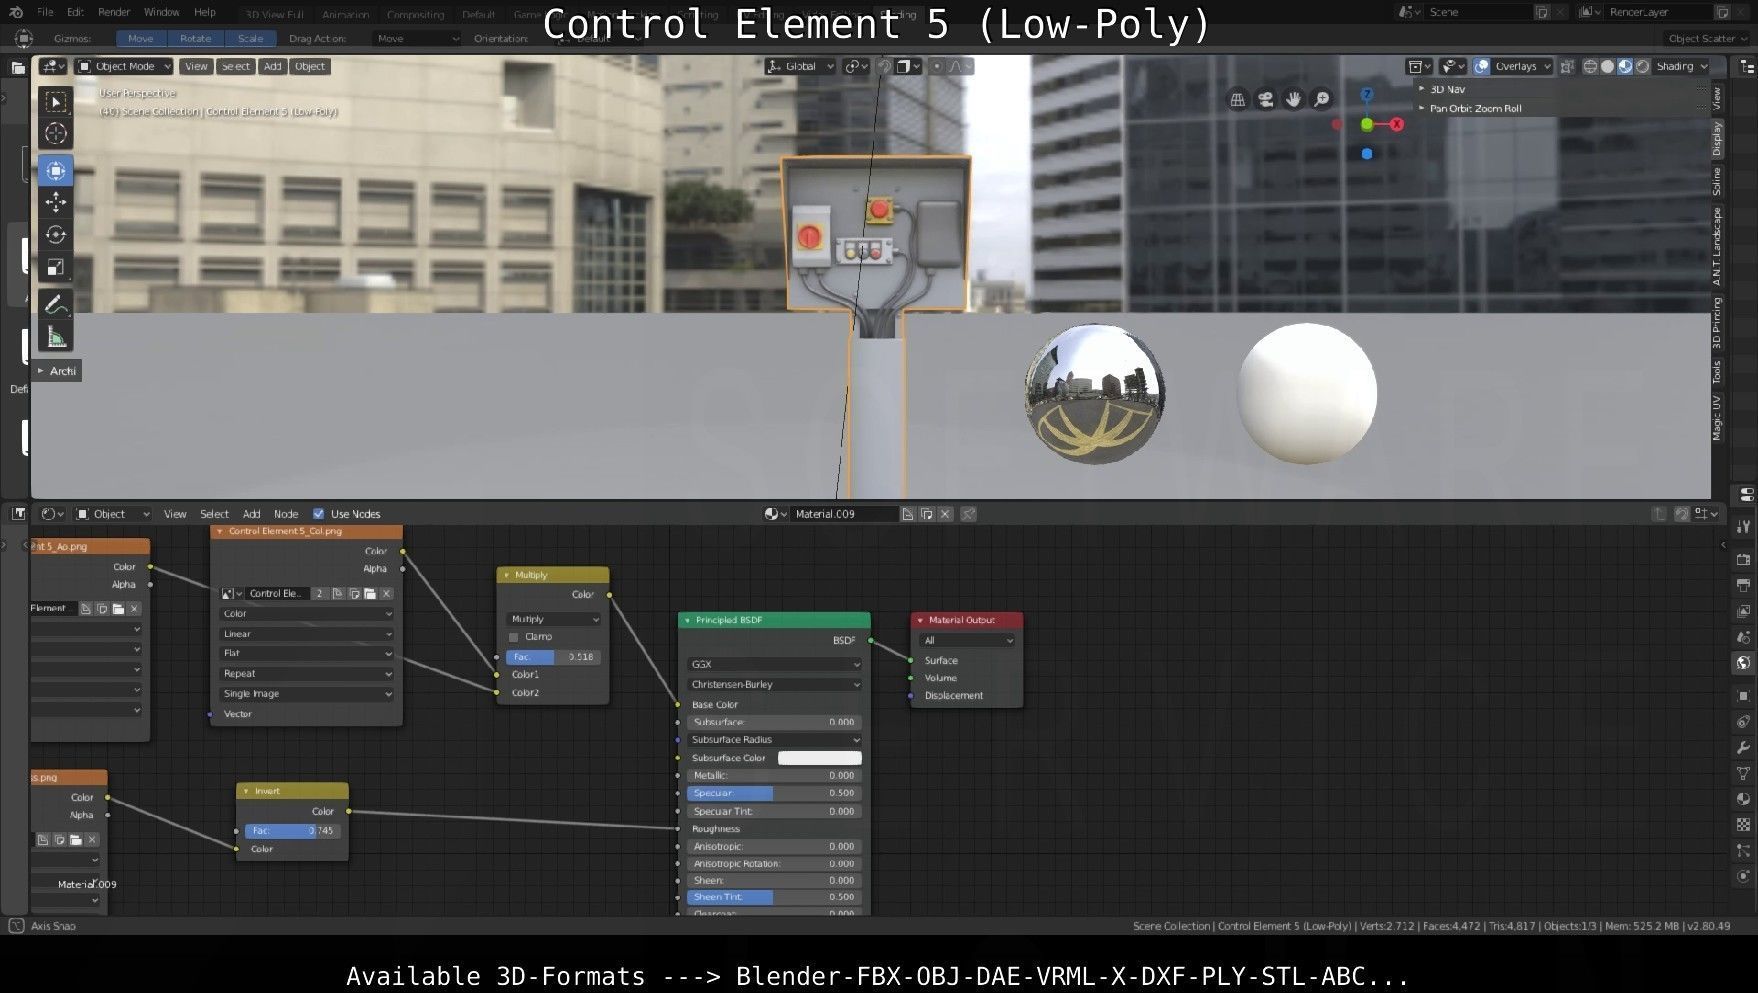Adjust Invert node Fac slider

292,831
